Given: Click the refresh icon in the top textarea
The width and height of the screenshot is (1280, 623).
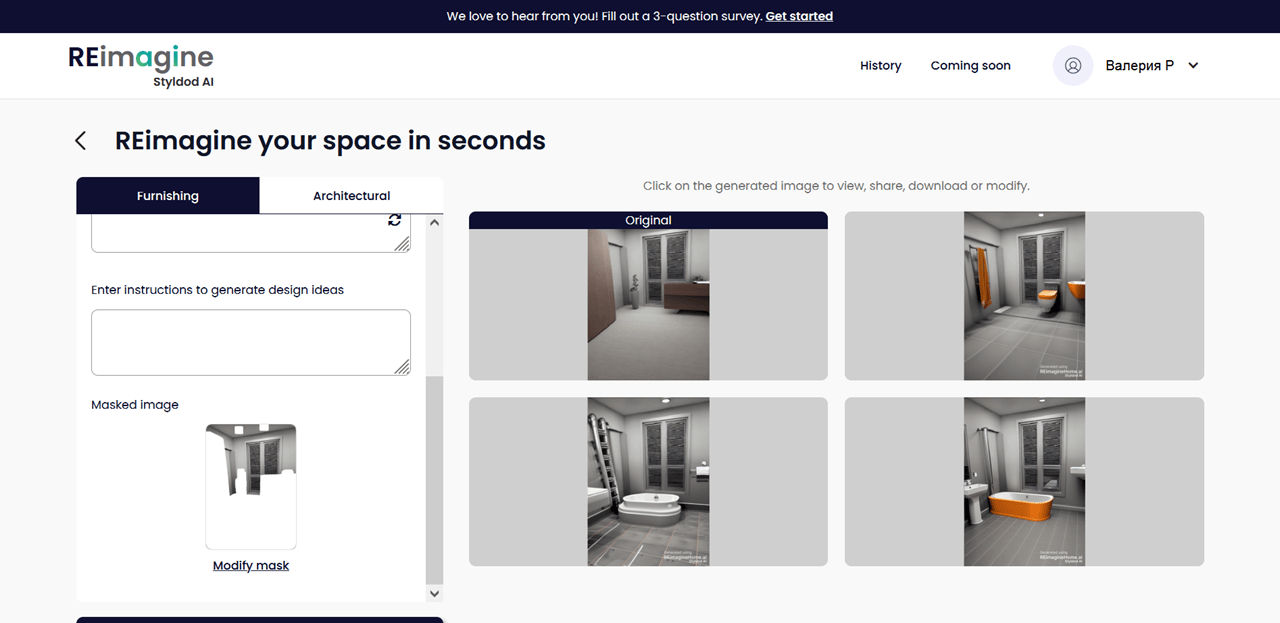Looking at the screenshot, I should (394, 220).
